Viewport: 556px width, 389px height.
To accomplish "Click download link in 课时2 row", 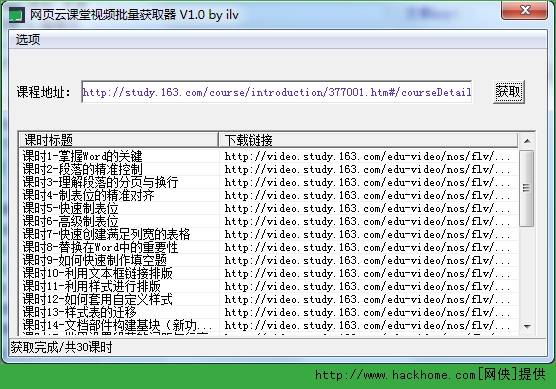I will 367,169.
